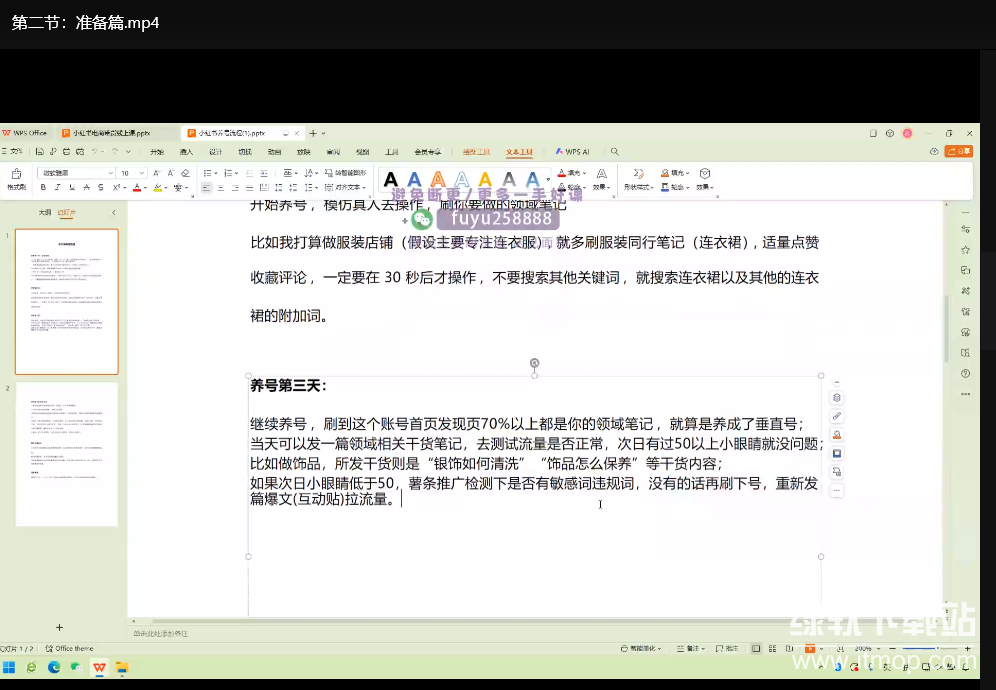Switch to normal view in status bar
The height and width of the screenshot is (690, 996).
point(756,649)
